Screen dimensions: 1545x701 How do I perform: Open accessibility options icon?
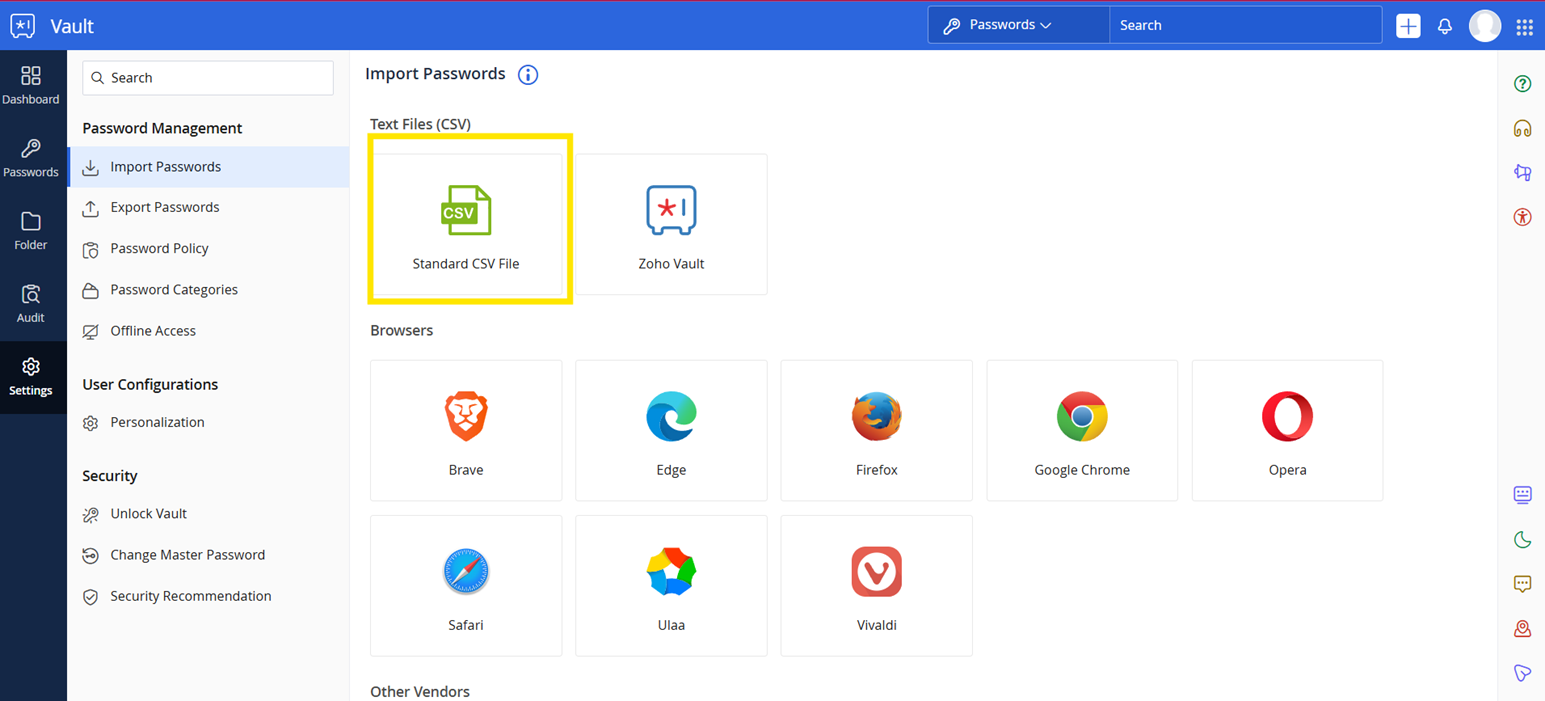pos(1522,216)
